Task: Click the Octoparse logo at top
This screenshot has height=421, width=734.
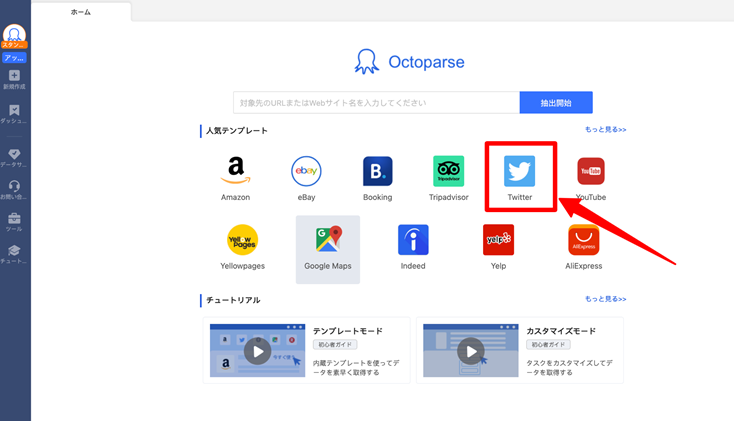Action: pyautogui.click(x=410, y=62)
